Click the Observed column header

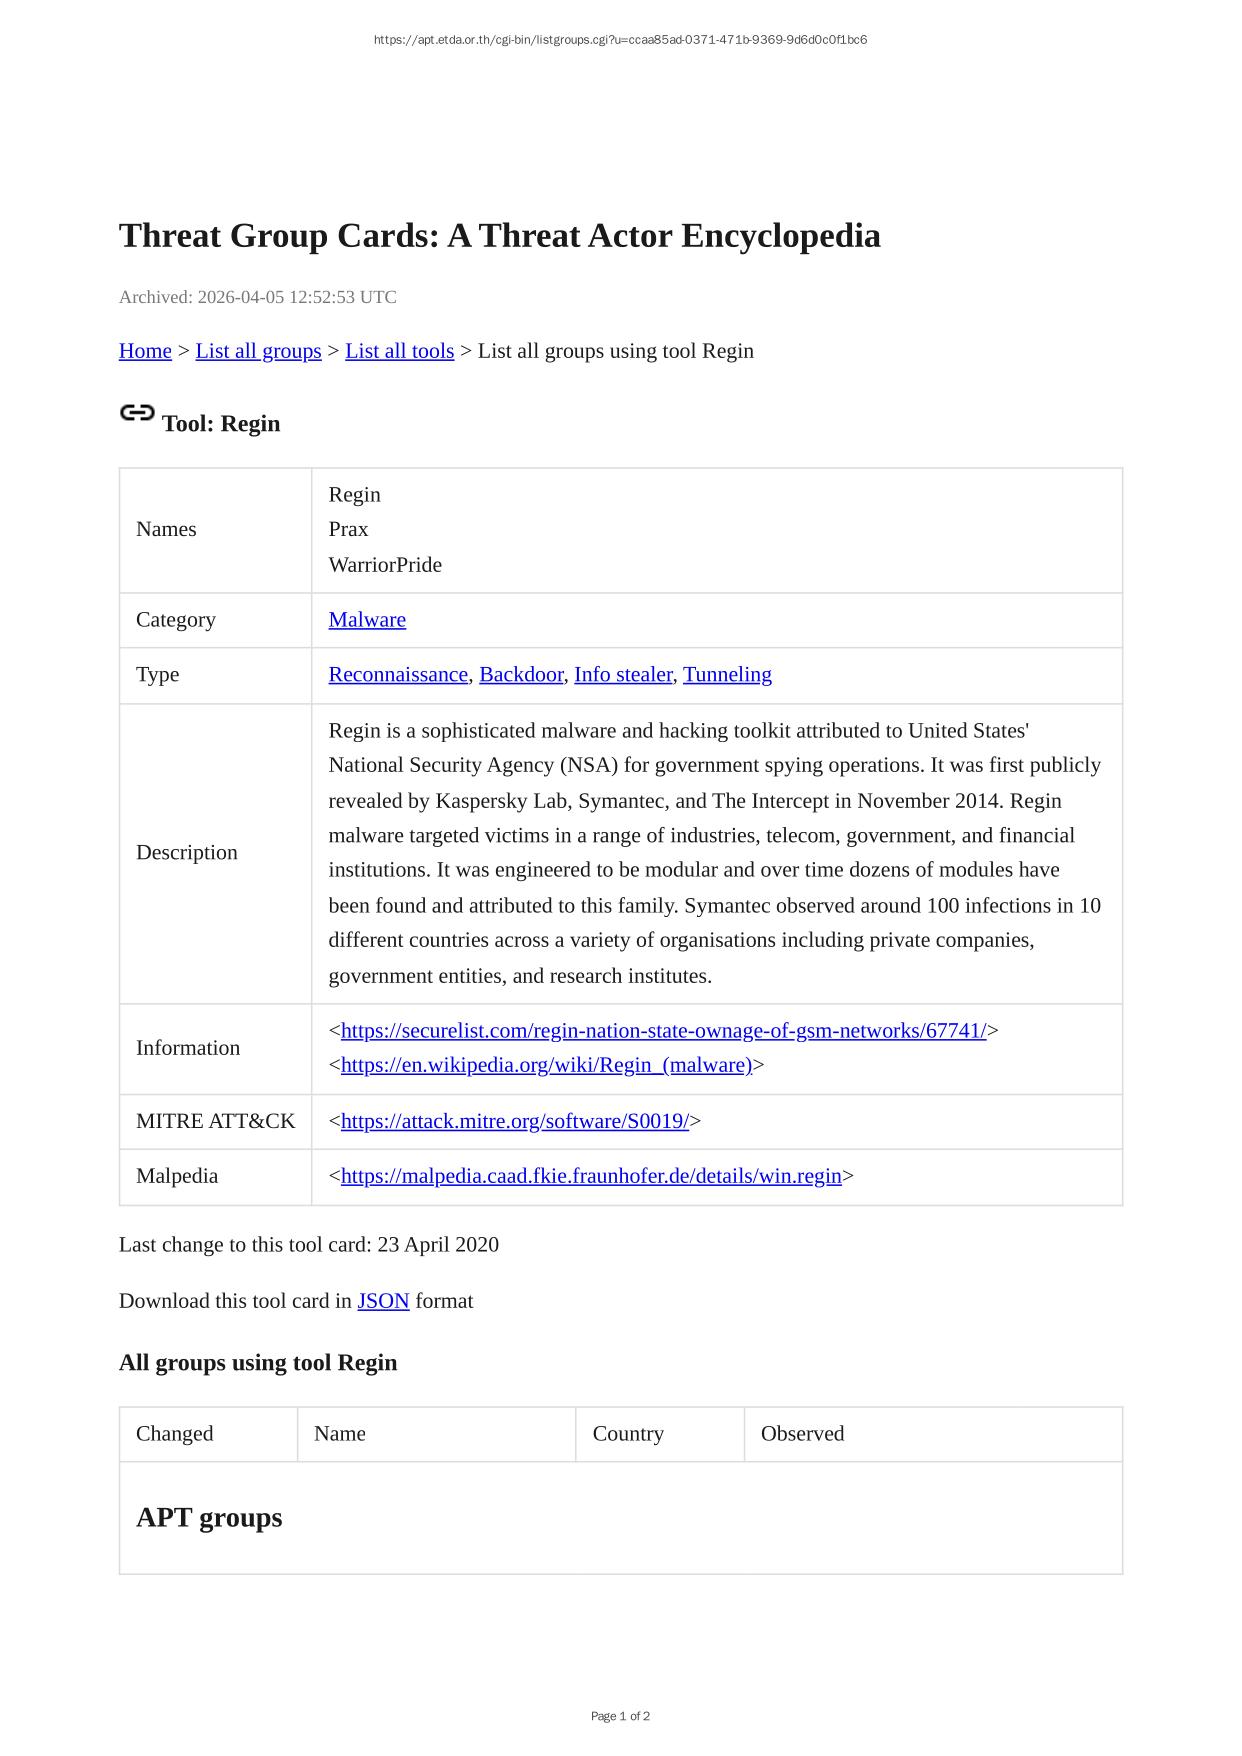click(x=802, y=1434)
